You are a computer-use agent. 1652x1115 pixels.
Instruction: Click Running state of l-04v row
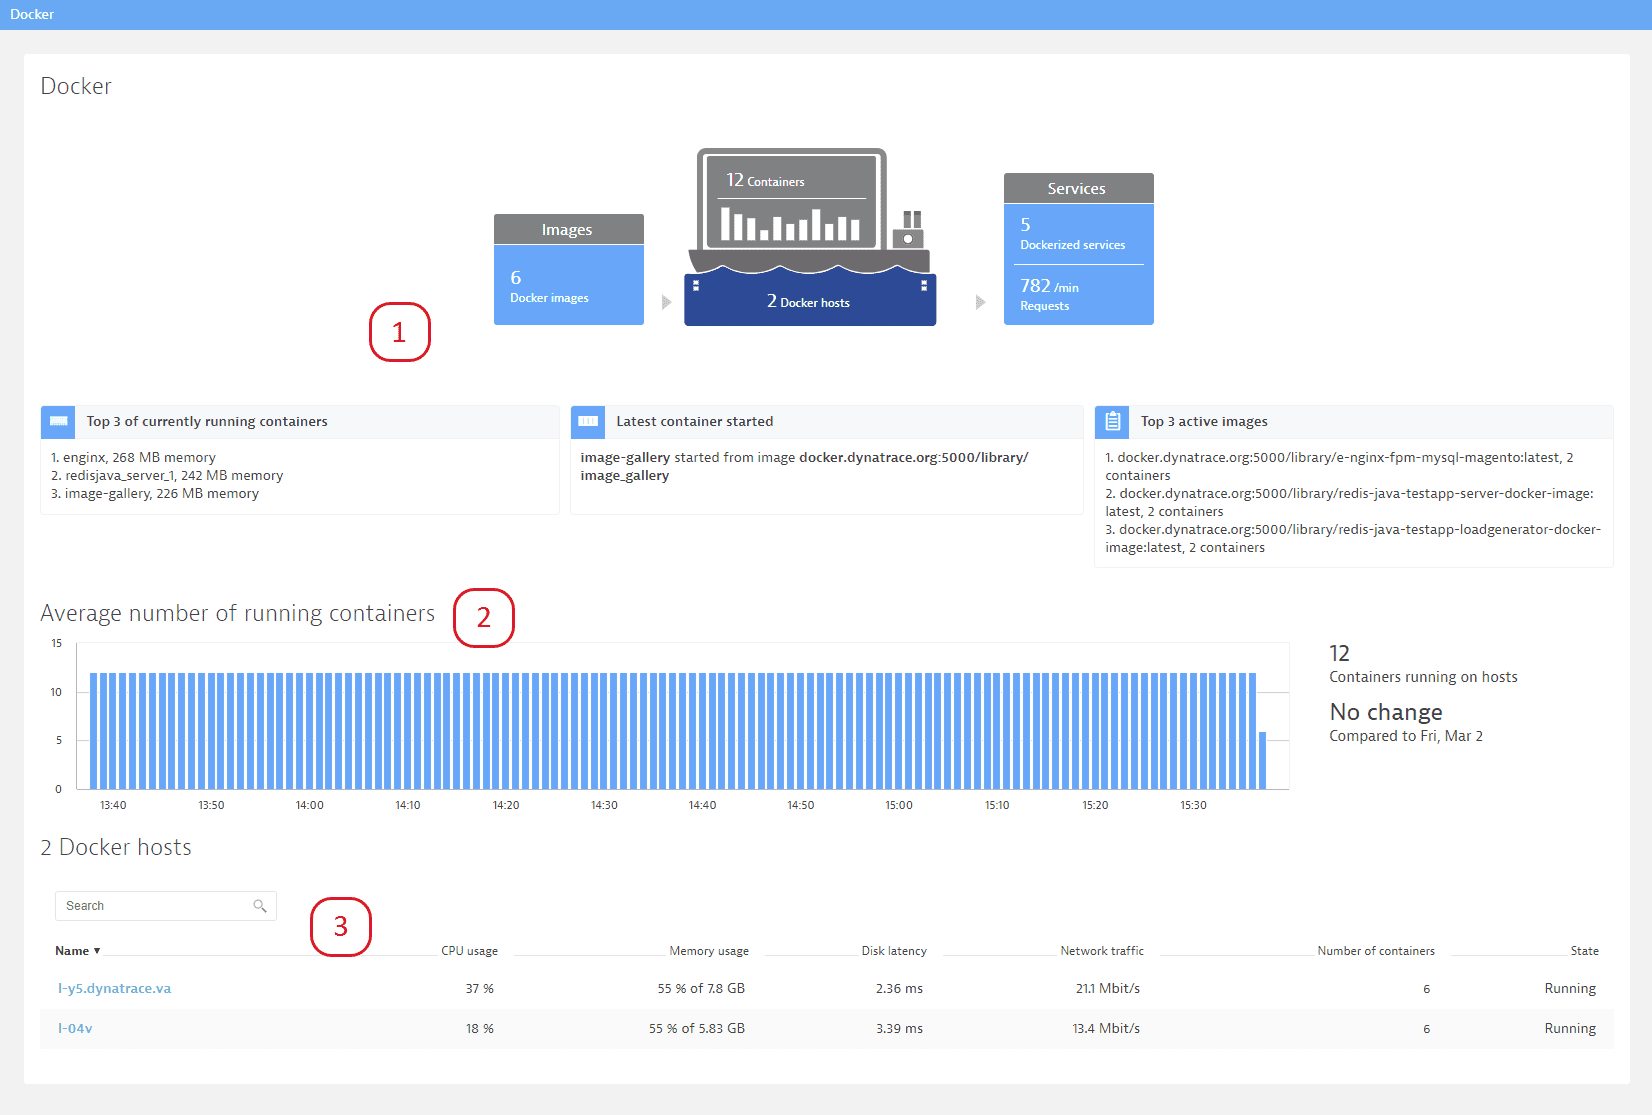pyautogui.click(x=1570, y=1028)
